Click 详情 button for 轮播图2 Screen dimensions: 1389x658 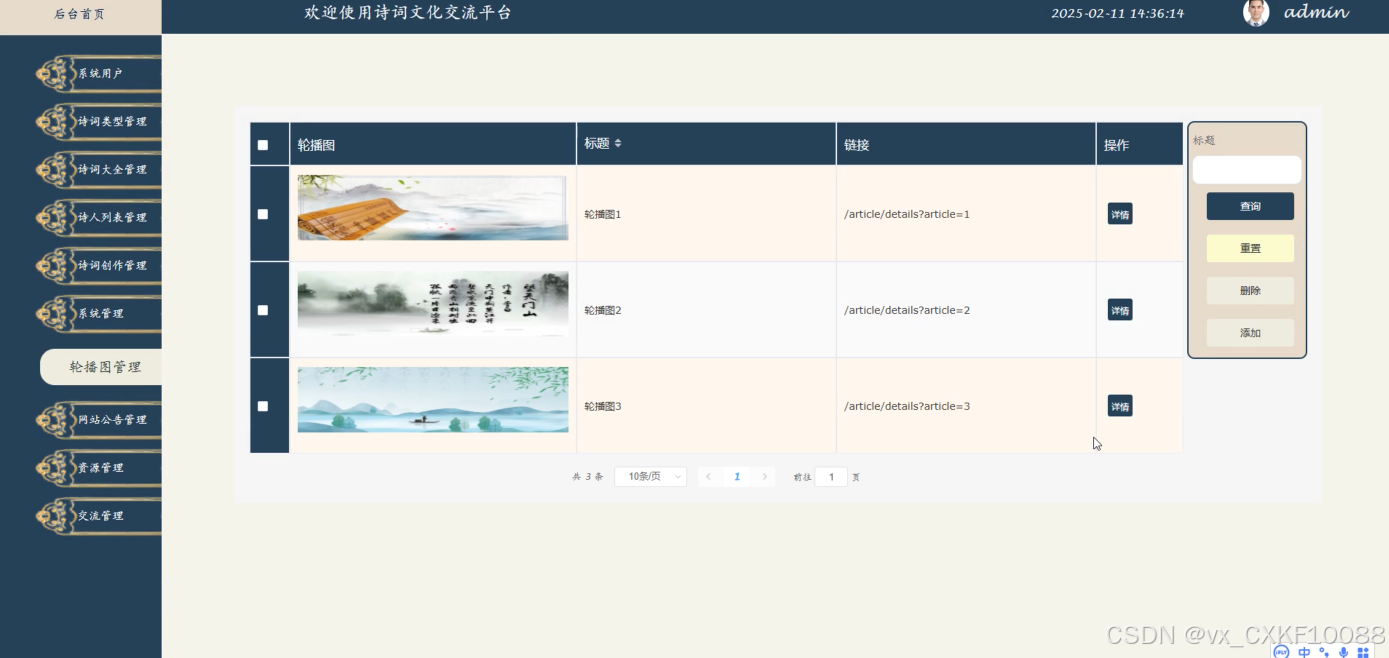click(x=1120, y=310)
